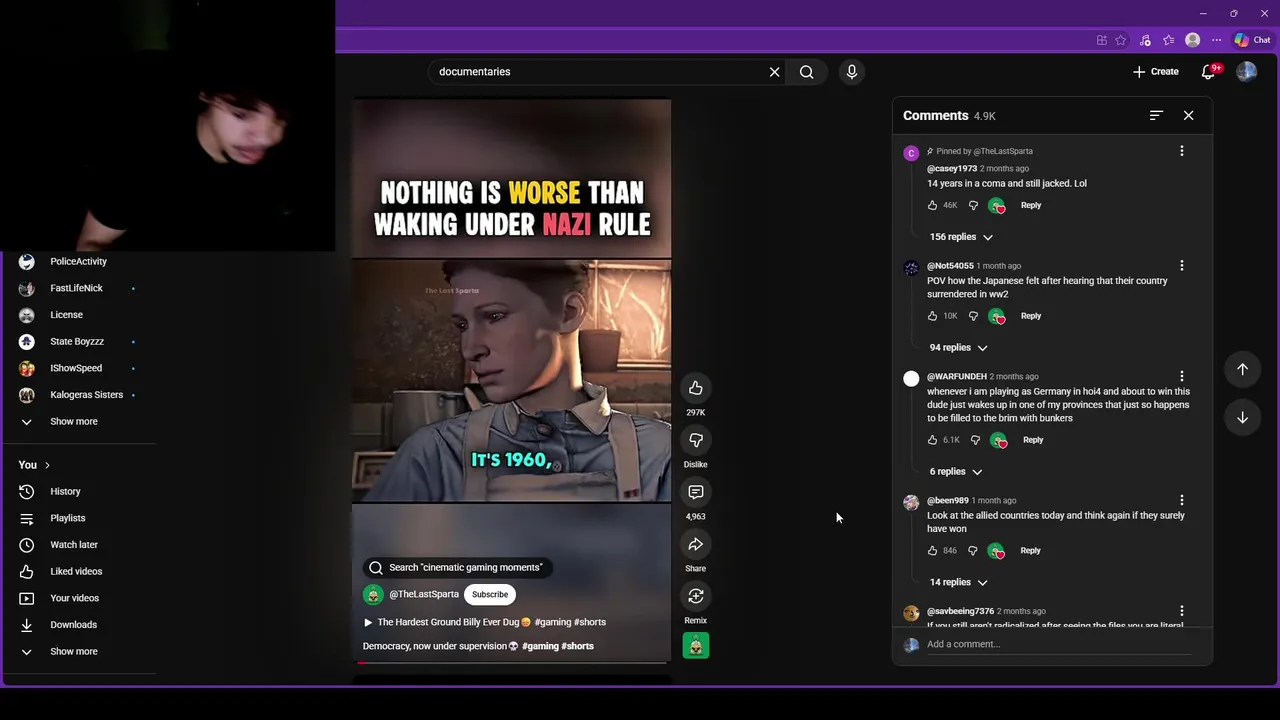Image resolution: width=1280 pixels, height=720 pixels.
Task: Search "cinematic gaming moments" suggestion
Action: [457, 568]
